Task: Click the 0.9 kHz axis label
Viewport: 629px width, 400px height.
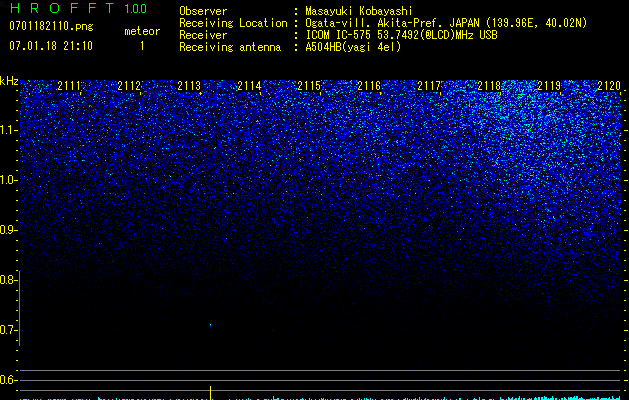Action: [8, 230]
